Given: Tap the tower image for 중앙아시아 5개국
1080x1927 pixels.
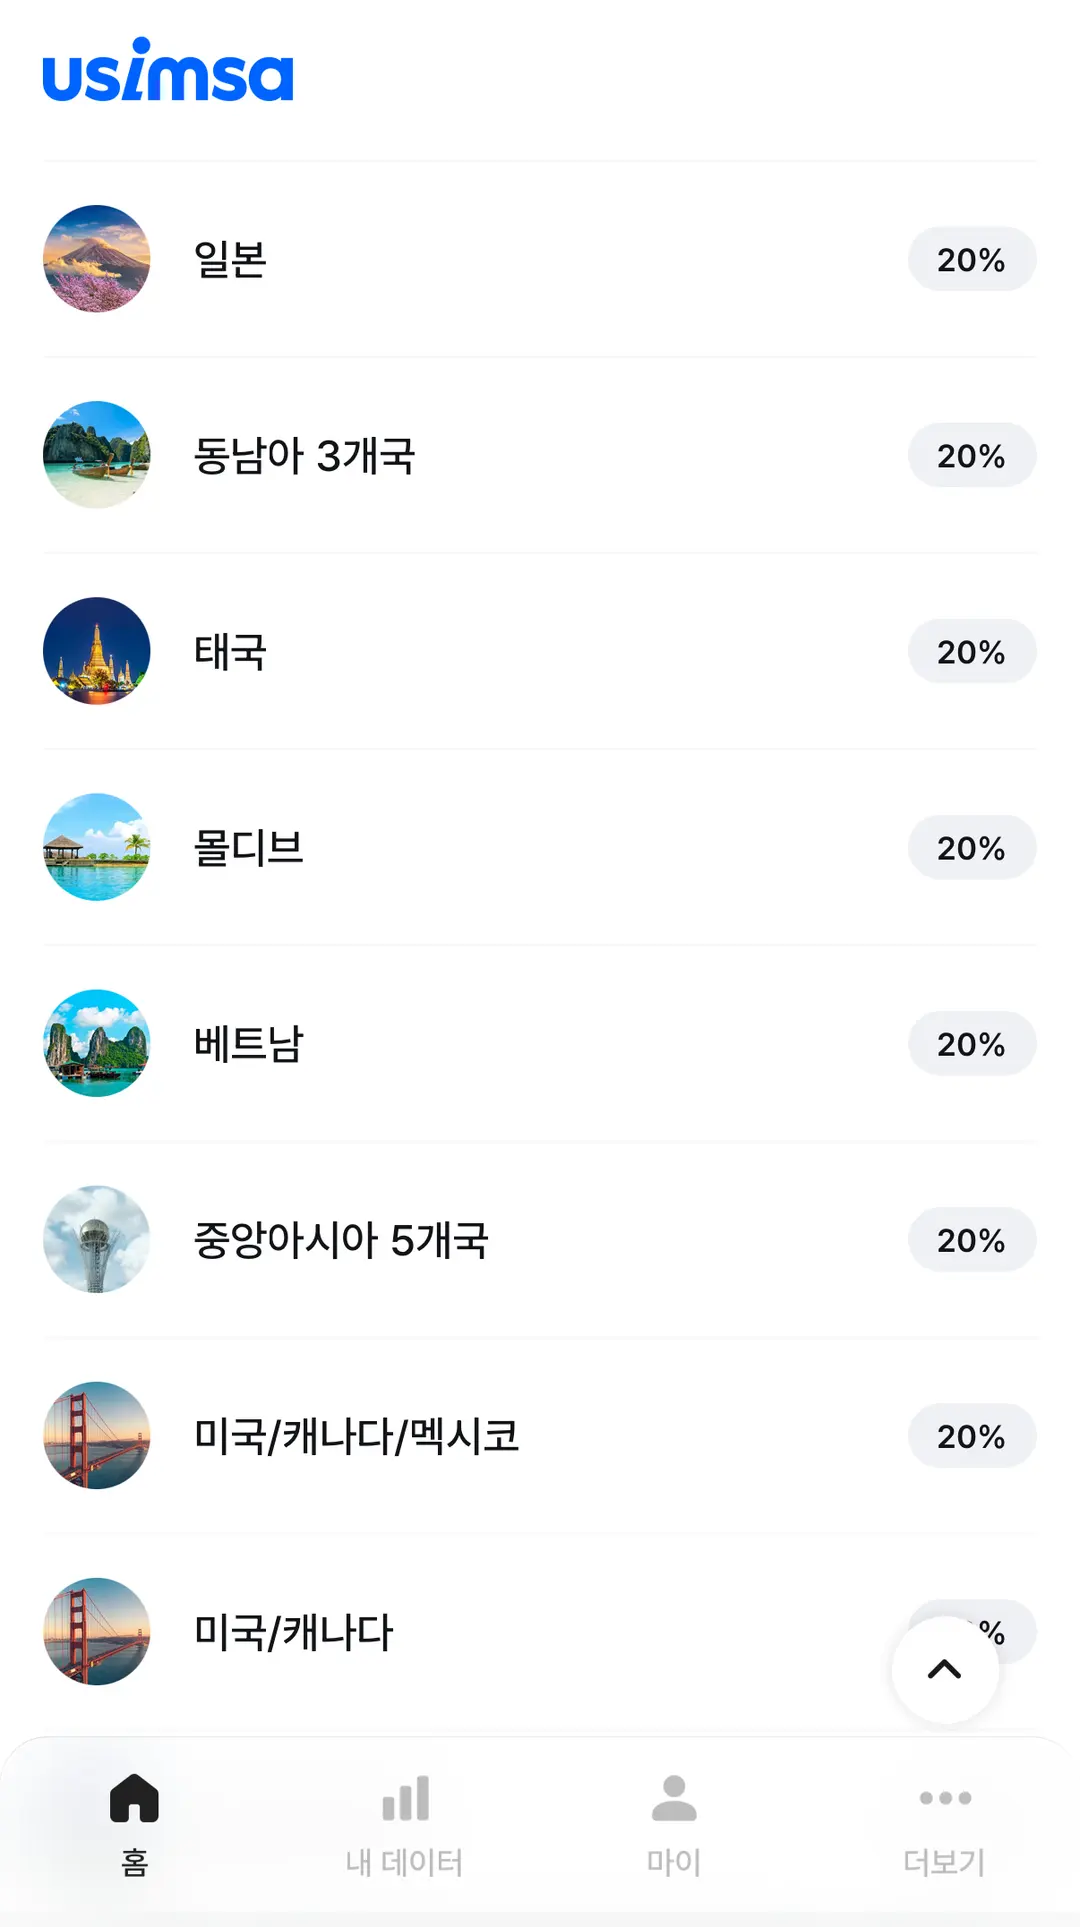Looking at the screenshot, I should (x=97, y=1239).
